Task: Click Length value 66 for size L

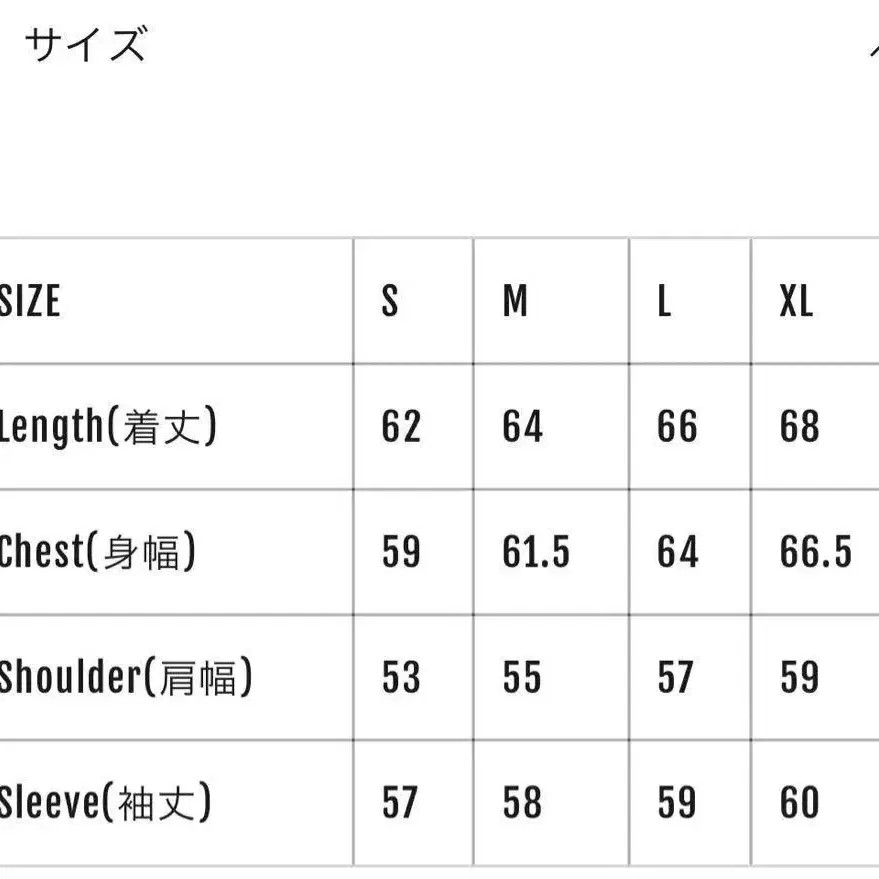Action: pyautogui.click(x=677, y=427)
